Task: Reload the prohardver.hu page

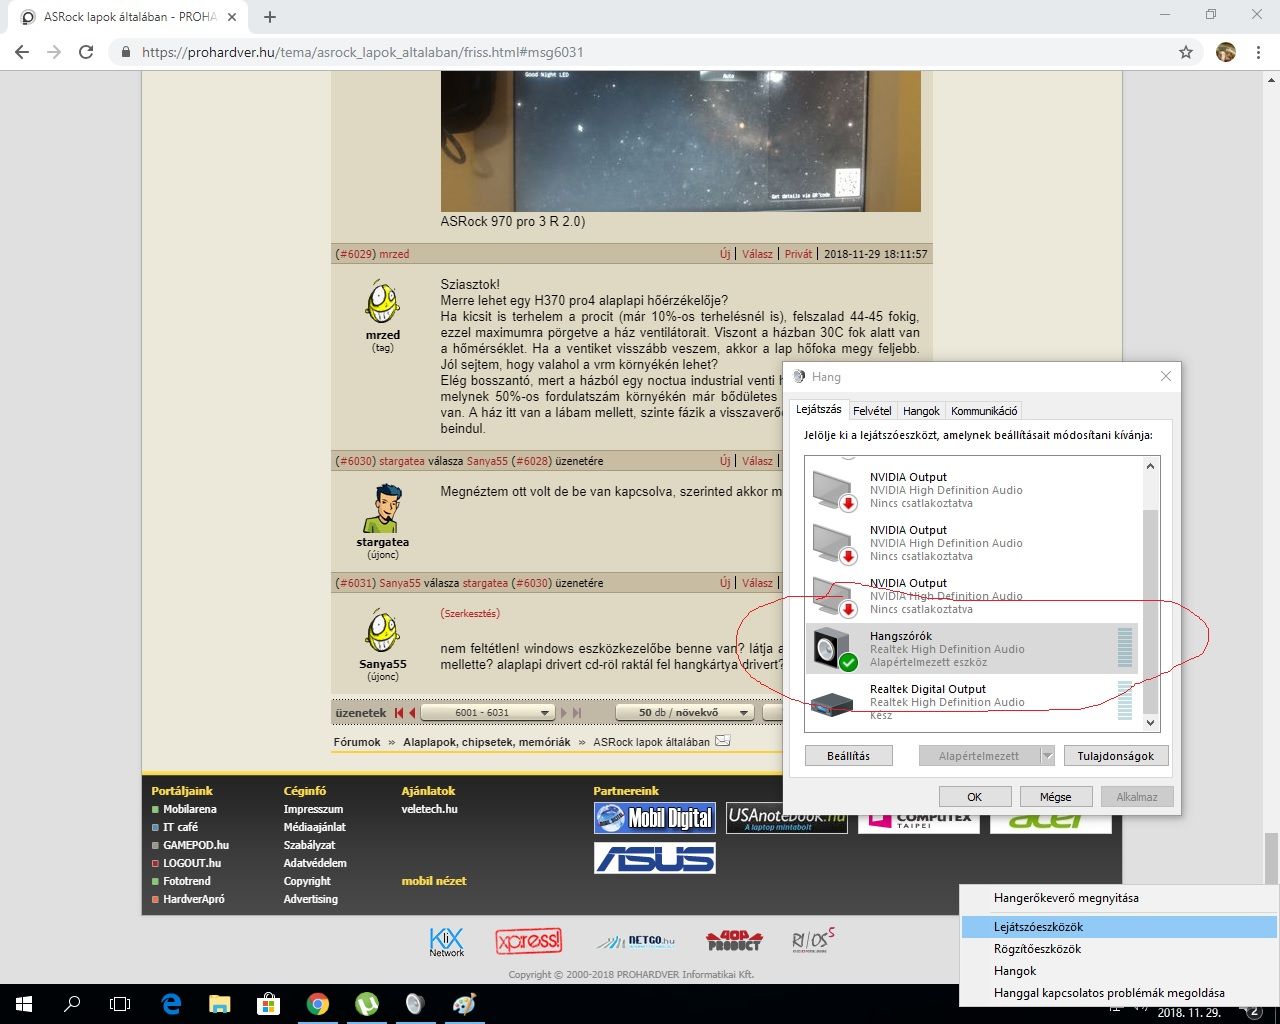Action: pyautogui.click(x=86, y=52)
